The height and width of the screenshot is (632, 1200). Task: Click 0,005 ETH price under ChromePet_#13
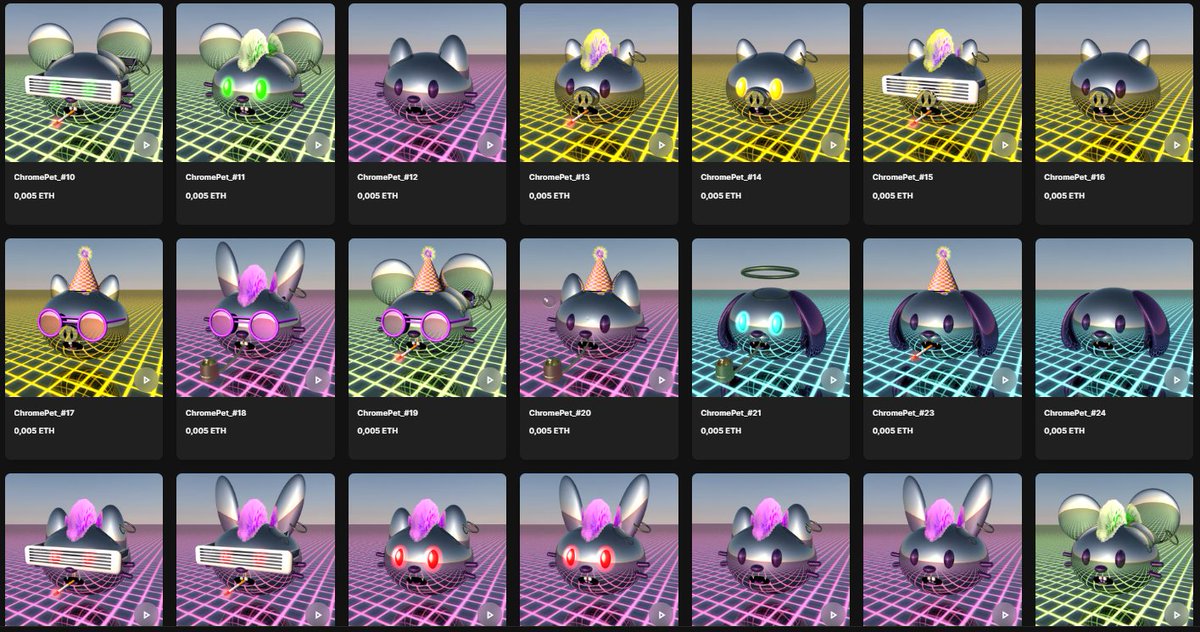(x=550, y=196)
